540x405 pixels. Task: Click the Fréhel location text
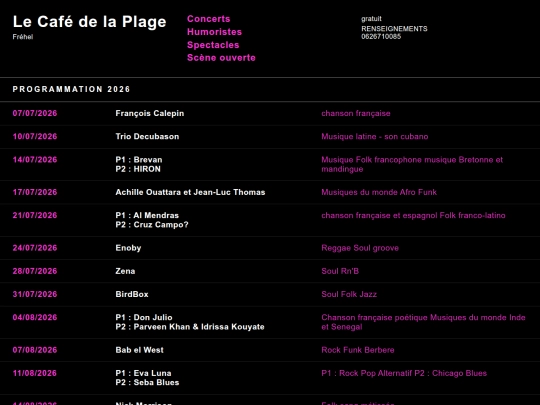(x=23, y=37)
